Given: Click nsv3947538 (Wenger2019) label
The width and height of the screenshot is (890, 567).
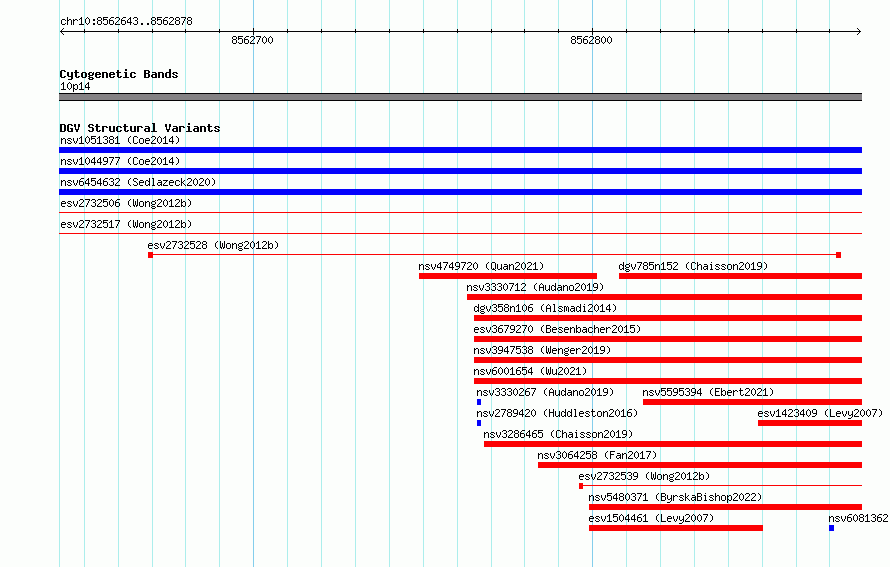Looking at the screenshot, I should click(x=542, y=350).
